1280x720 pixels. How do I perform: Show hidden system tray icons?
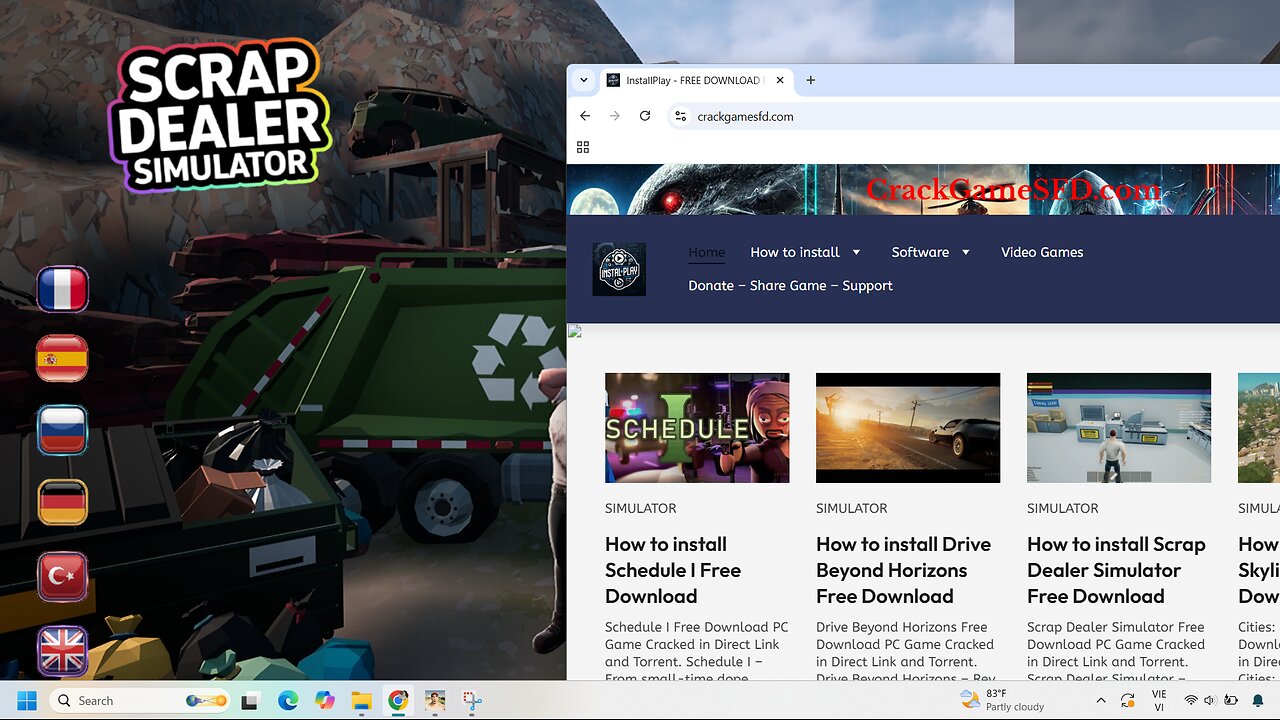[1101, 700]
